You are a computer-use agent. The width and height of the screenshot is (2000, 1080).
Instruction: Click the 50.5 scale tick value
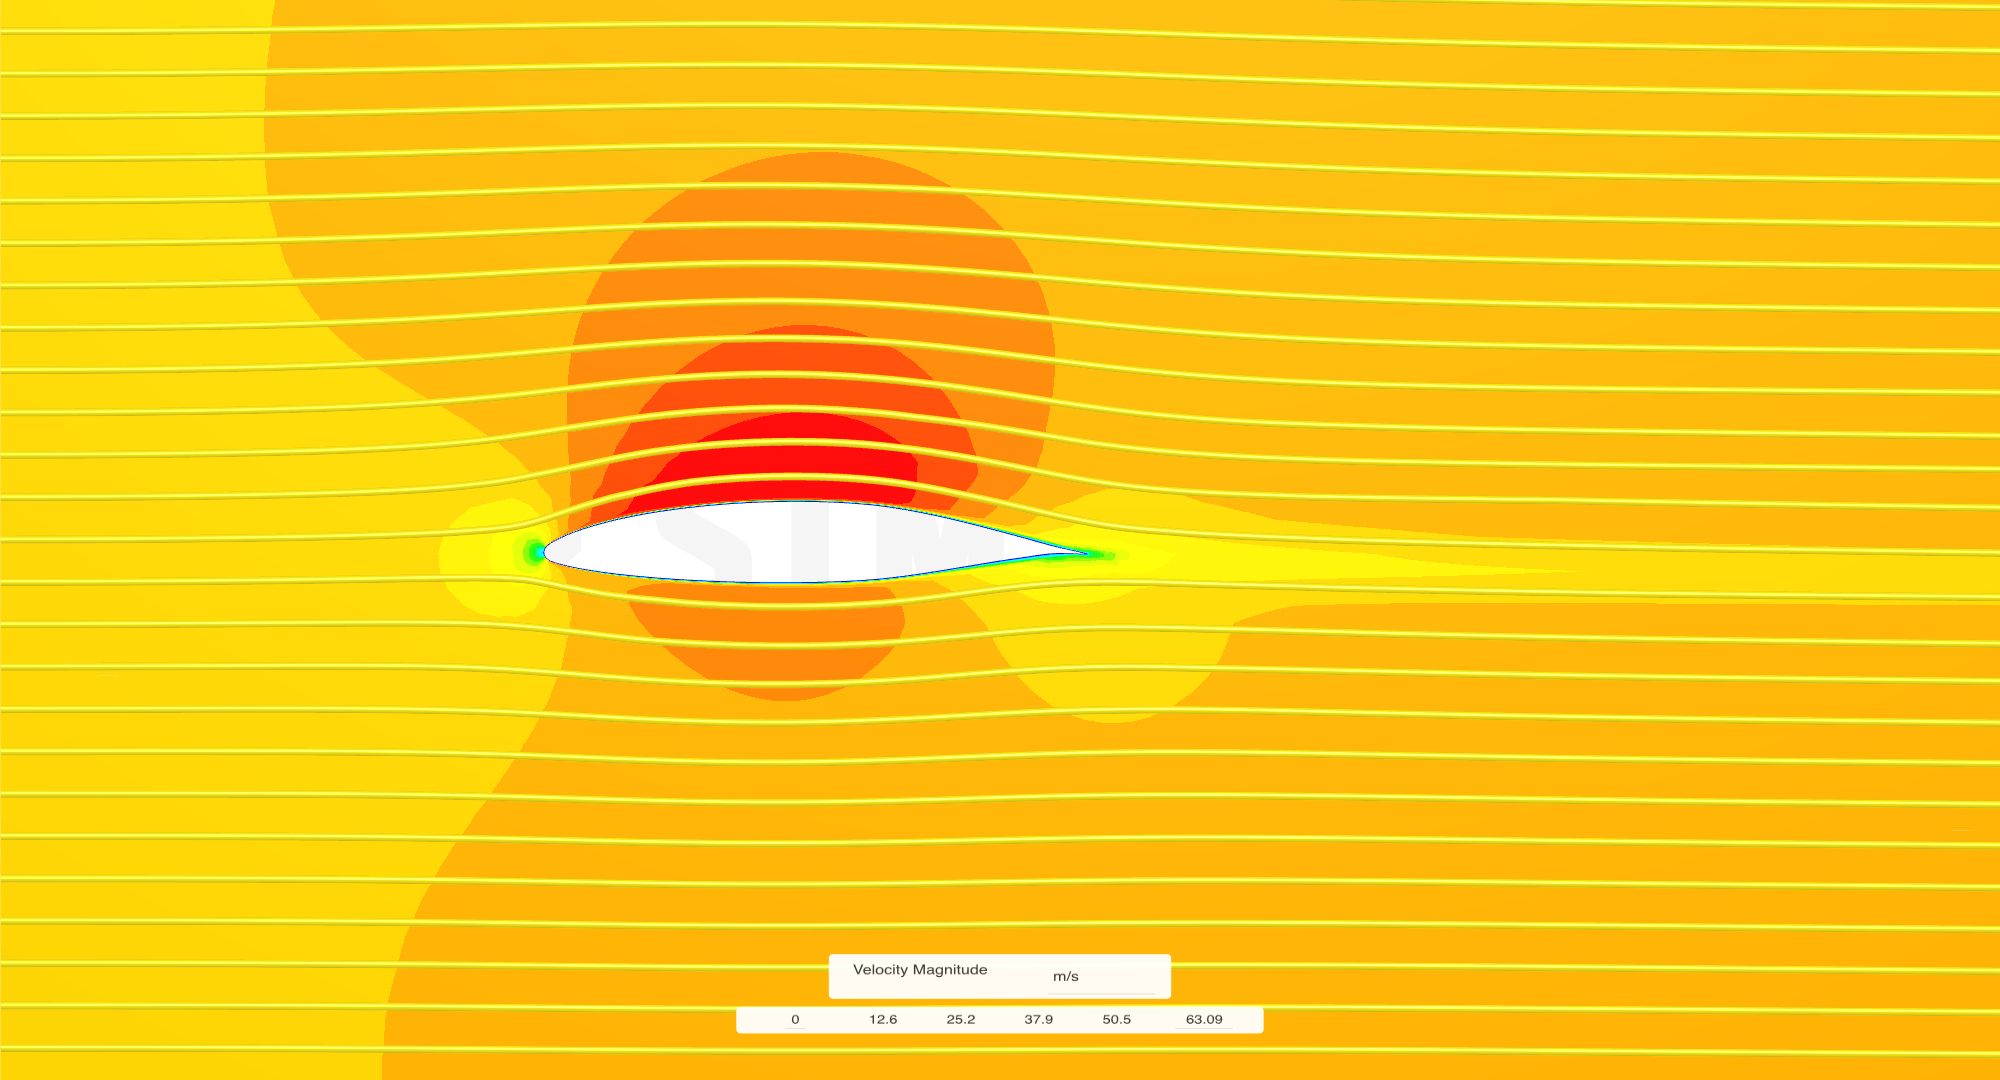point(1117,1020)
